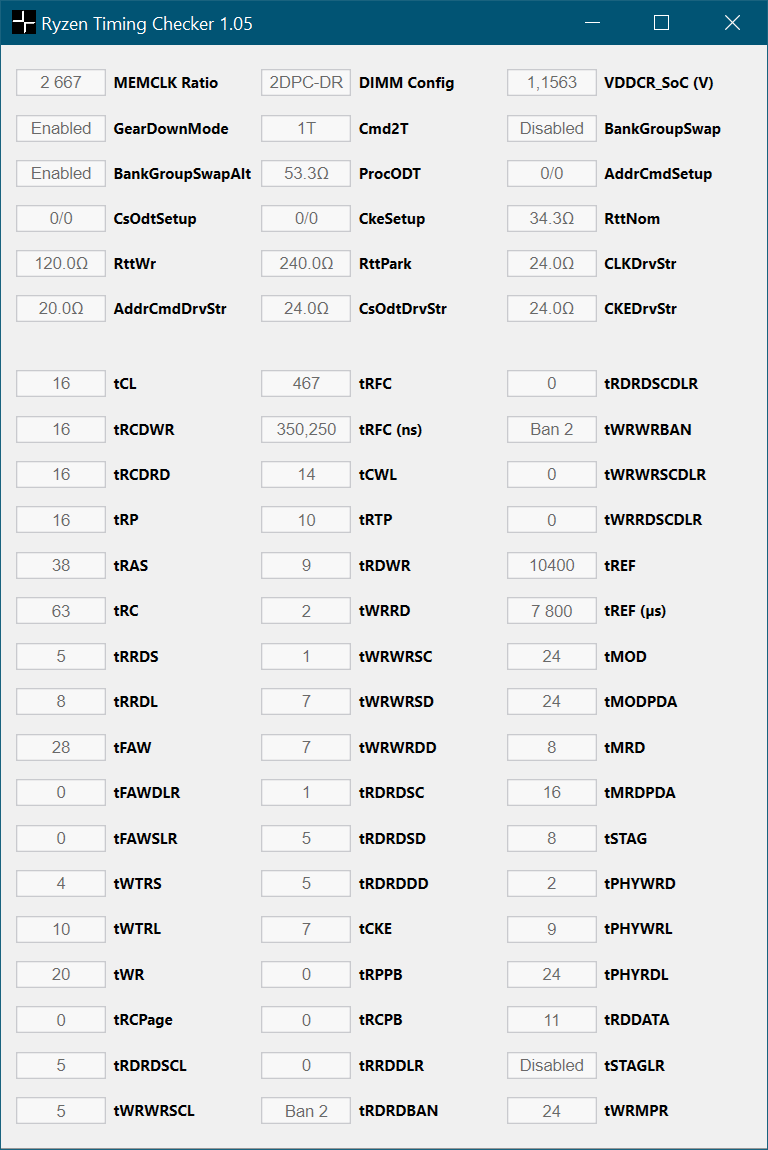Close the Ryzen Timing Checker window
The height and width of the screenshot is (1150, 768).
pyautogui.click(x=732, y=23)
